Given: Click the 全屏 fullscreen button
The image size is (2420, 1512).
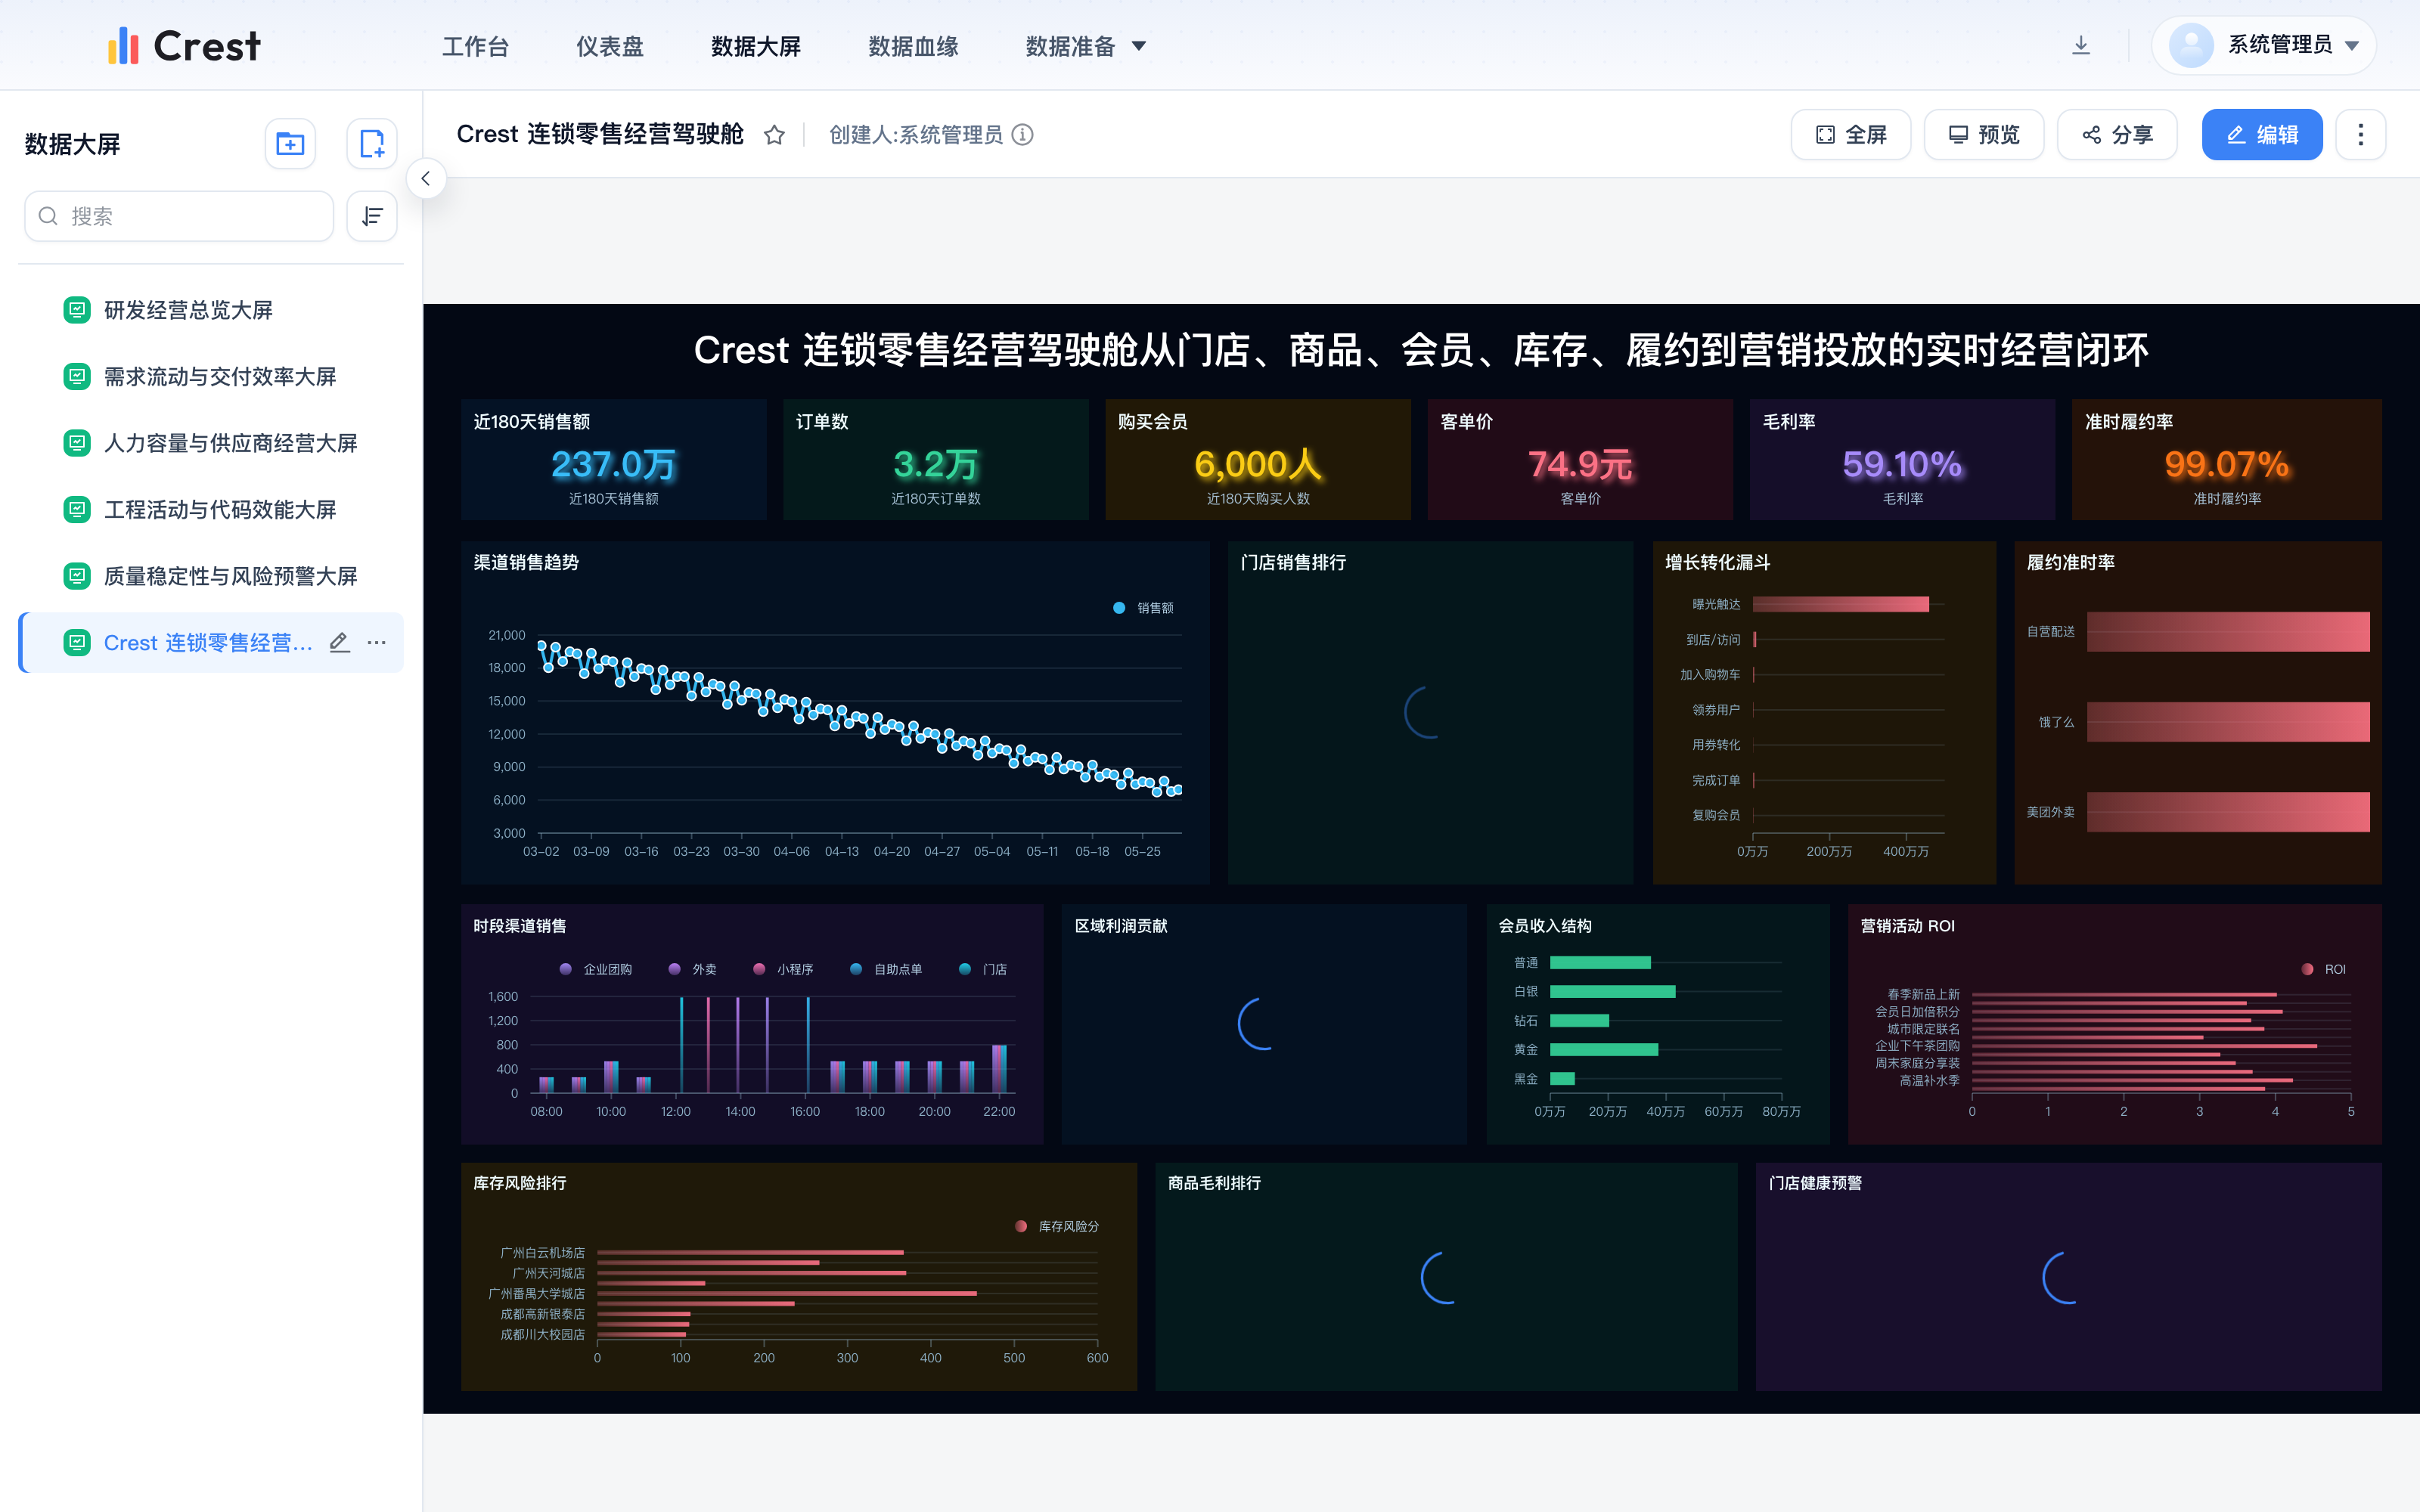Looking at the screenshot, I should click(1851, 135).
